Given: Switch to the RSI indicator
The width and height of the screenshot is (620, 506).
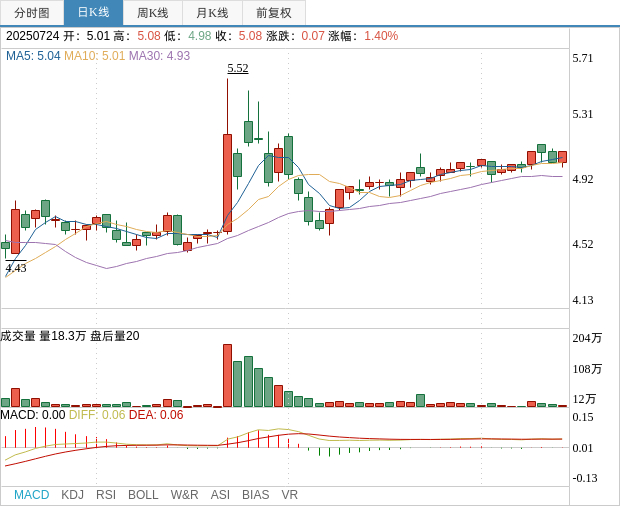Looking at the screenshot, I should [x=106, y=495].
